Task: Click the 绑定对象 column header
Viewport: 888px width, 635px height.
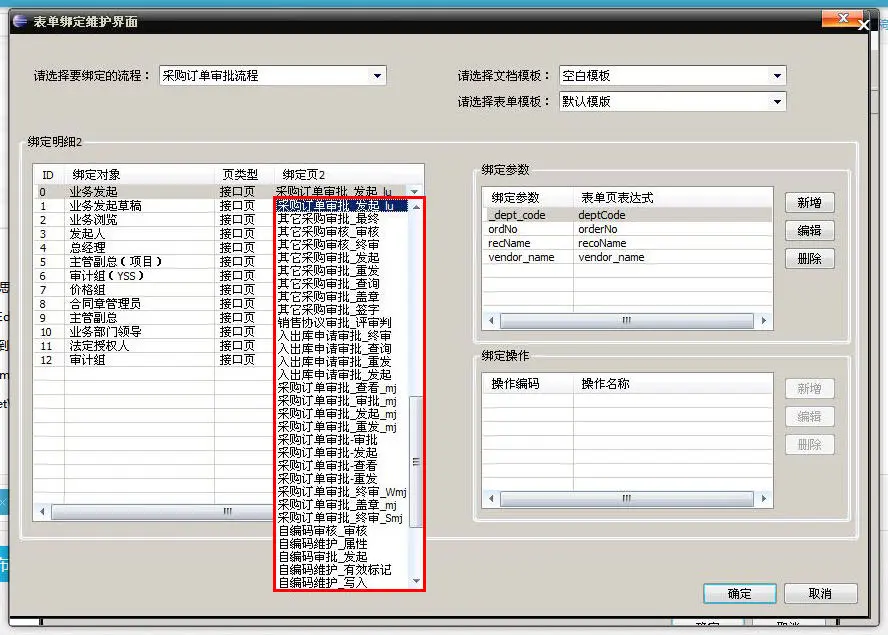Action: click(139, 175)
